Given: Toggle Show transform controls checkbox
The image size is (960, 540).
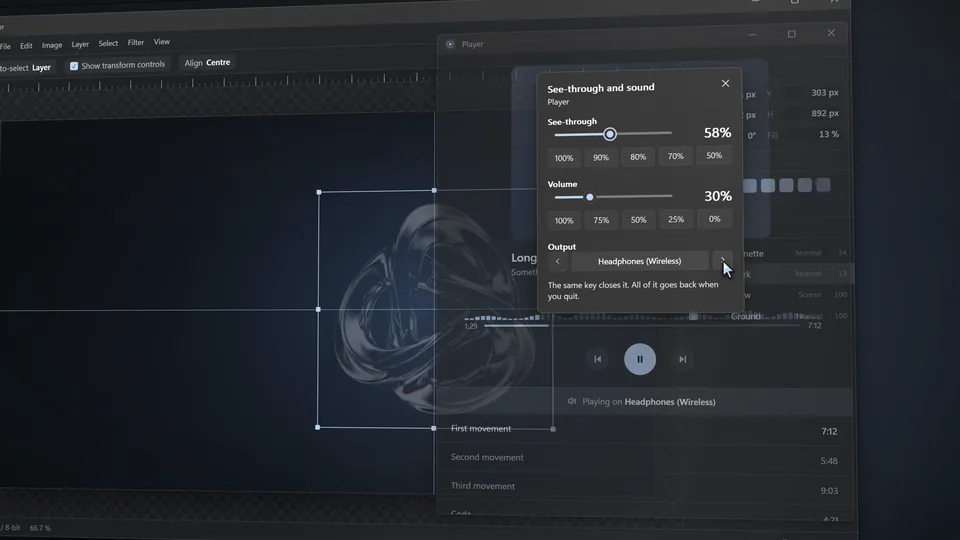Looking at the screenshot, I should (x=74, y=66).
